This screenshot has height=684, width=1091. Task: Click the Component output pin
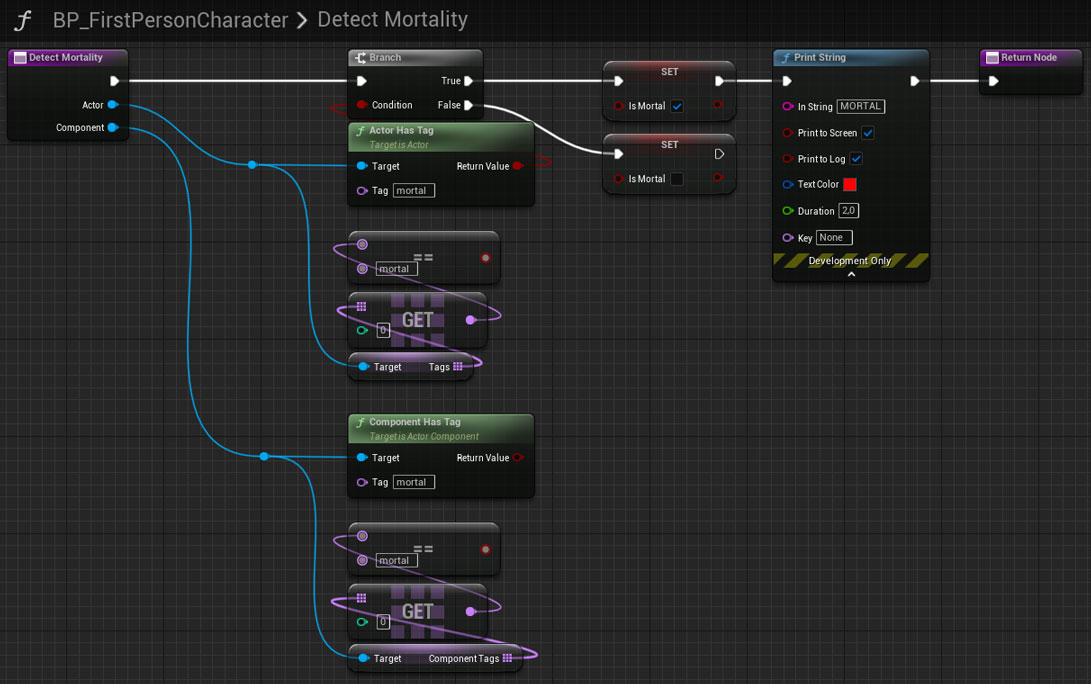click(x=113, y=127)
